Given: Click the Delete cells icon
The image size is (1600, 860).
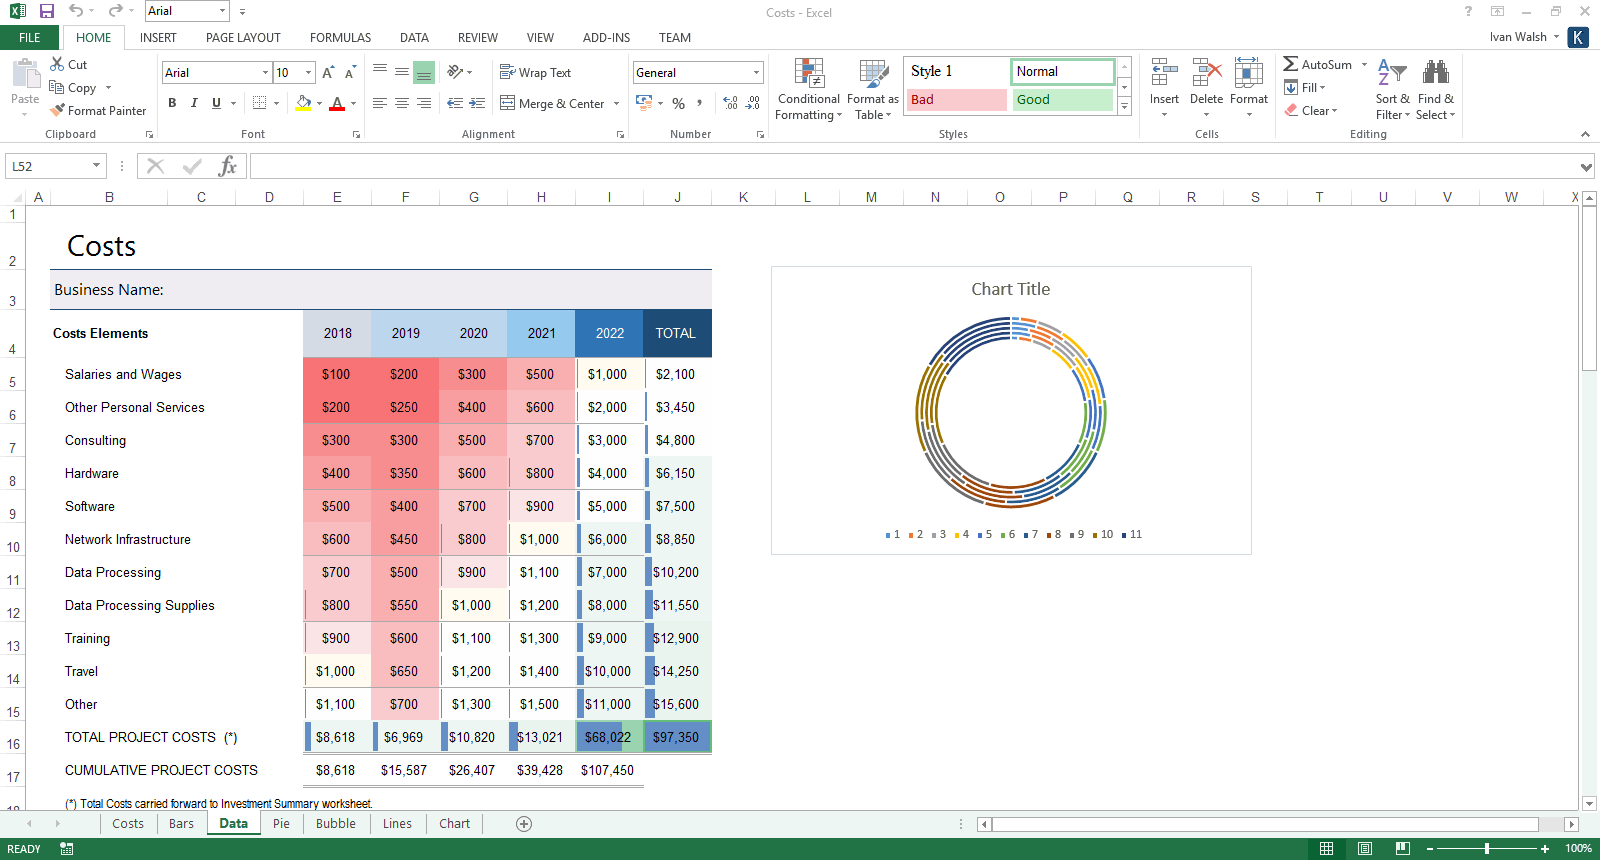Looking at the screenshot, I should (x=1206, y=74).
